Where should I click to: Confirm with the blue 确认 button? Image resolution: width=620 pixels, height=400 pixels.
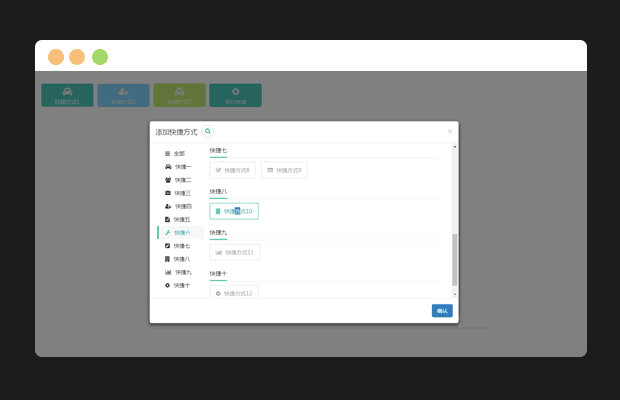(442, 311)
